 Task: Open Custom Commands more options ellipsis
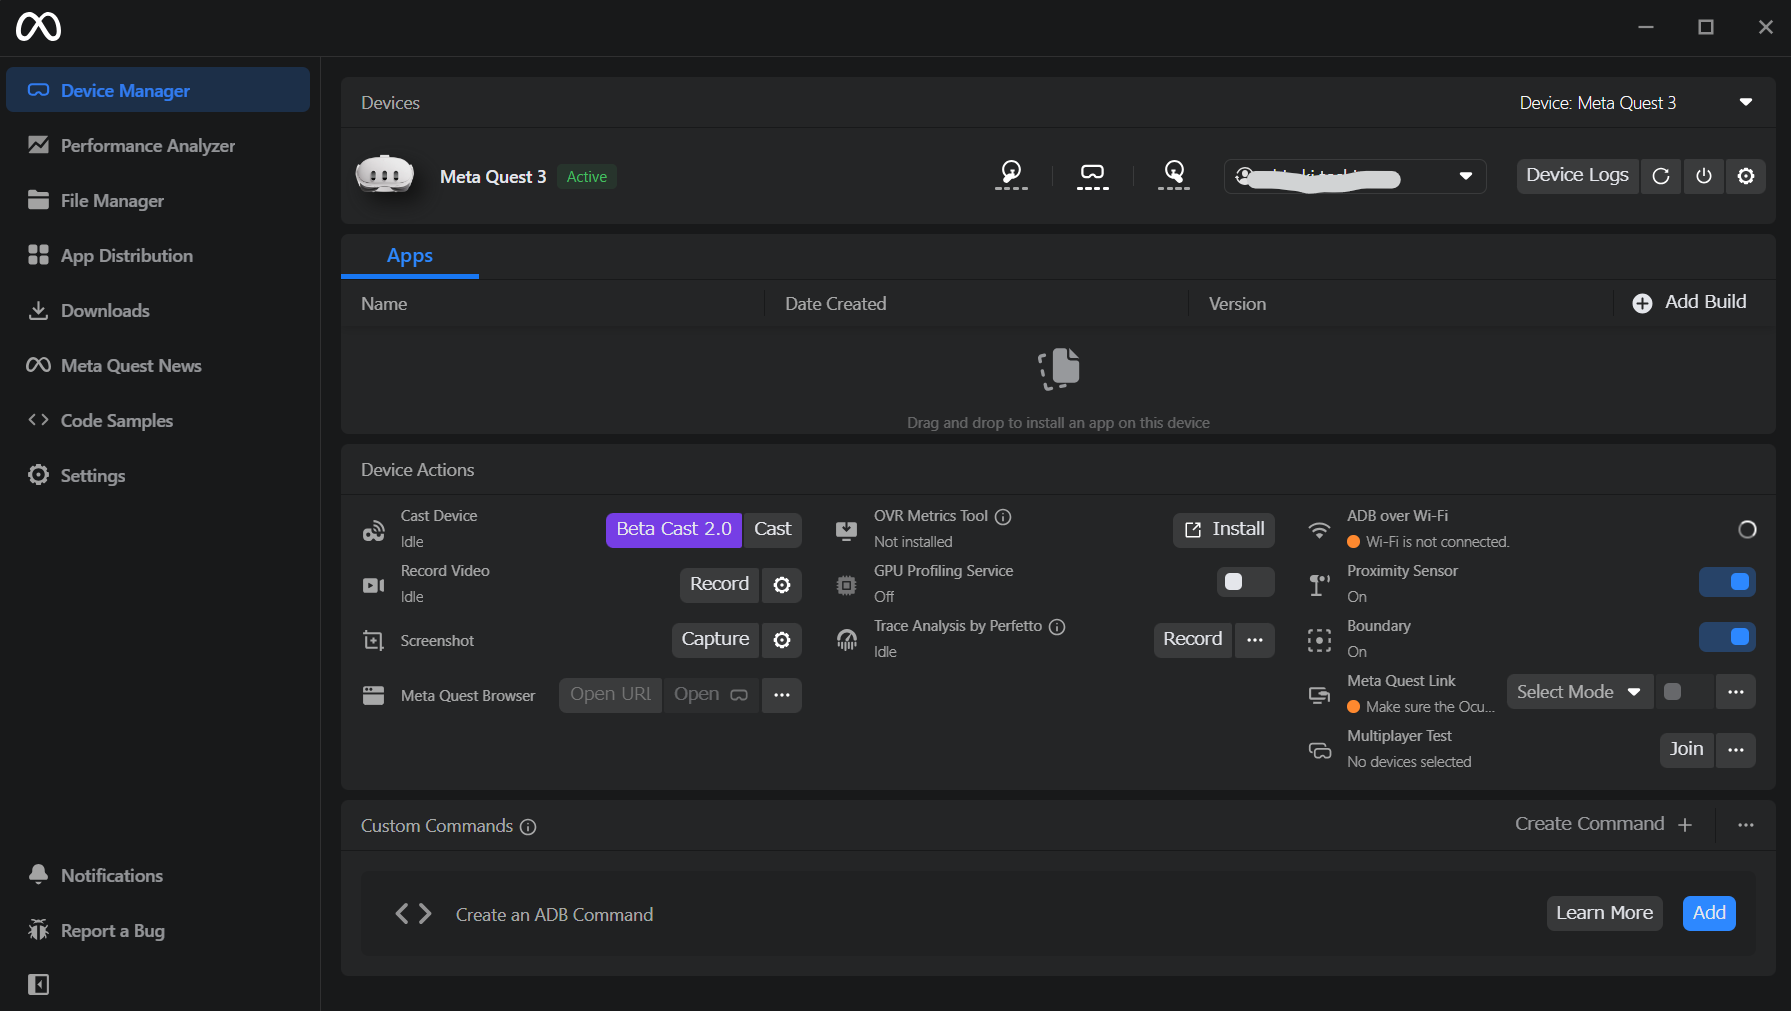click(x=1746, y=825)
